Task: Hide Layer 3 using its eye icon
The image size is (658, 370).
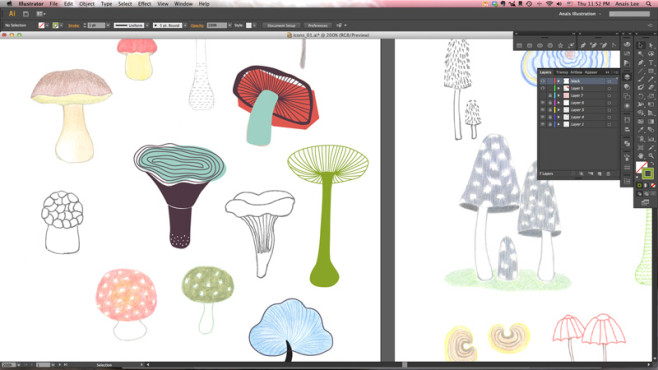Action: tap(543, 110)
